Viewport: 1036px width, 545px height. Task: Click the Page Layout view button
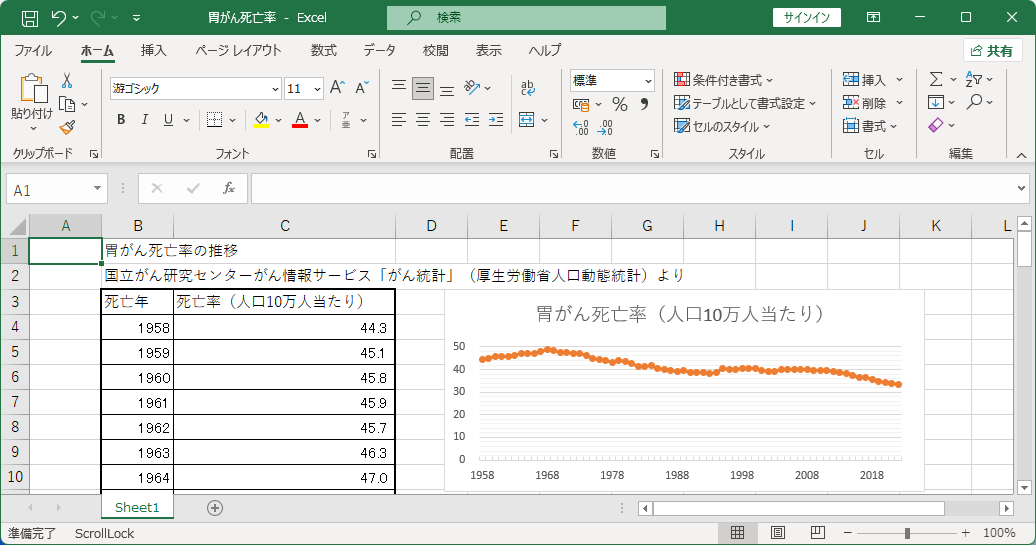pos(778,532)
